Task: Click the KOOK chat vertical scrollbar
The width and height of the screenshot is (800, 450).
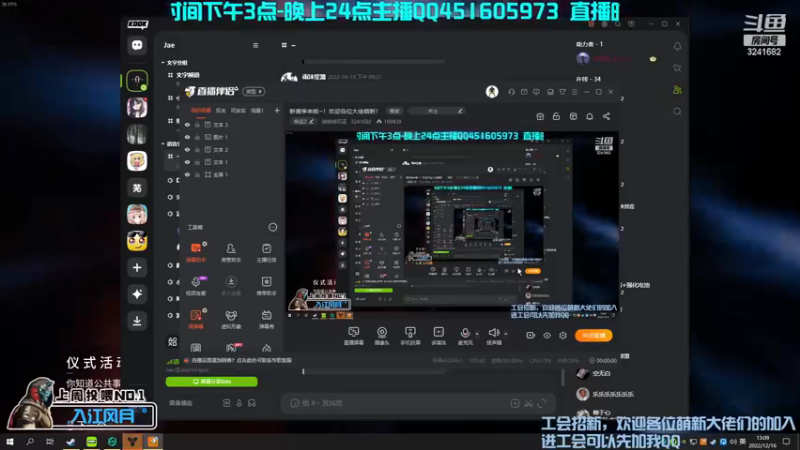Action: [563, 378]
